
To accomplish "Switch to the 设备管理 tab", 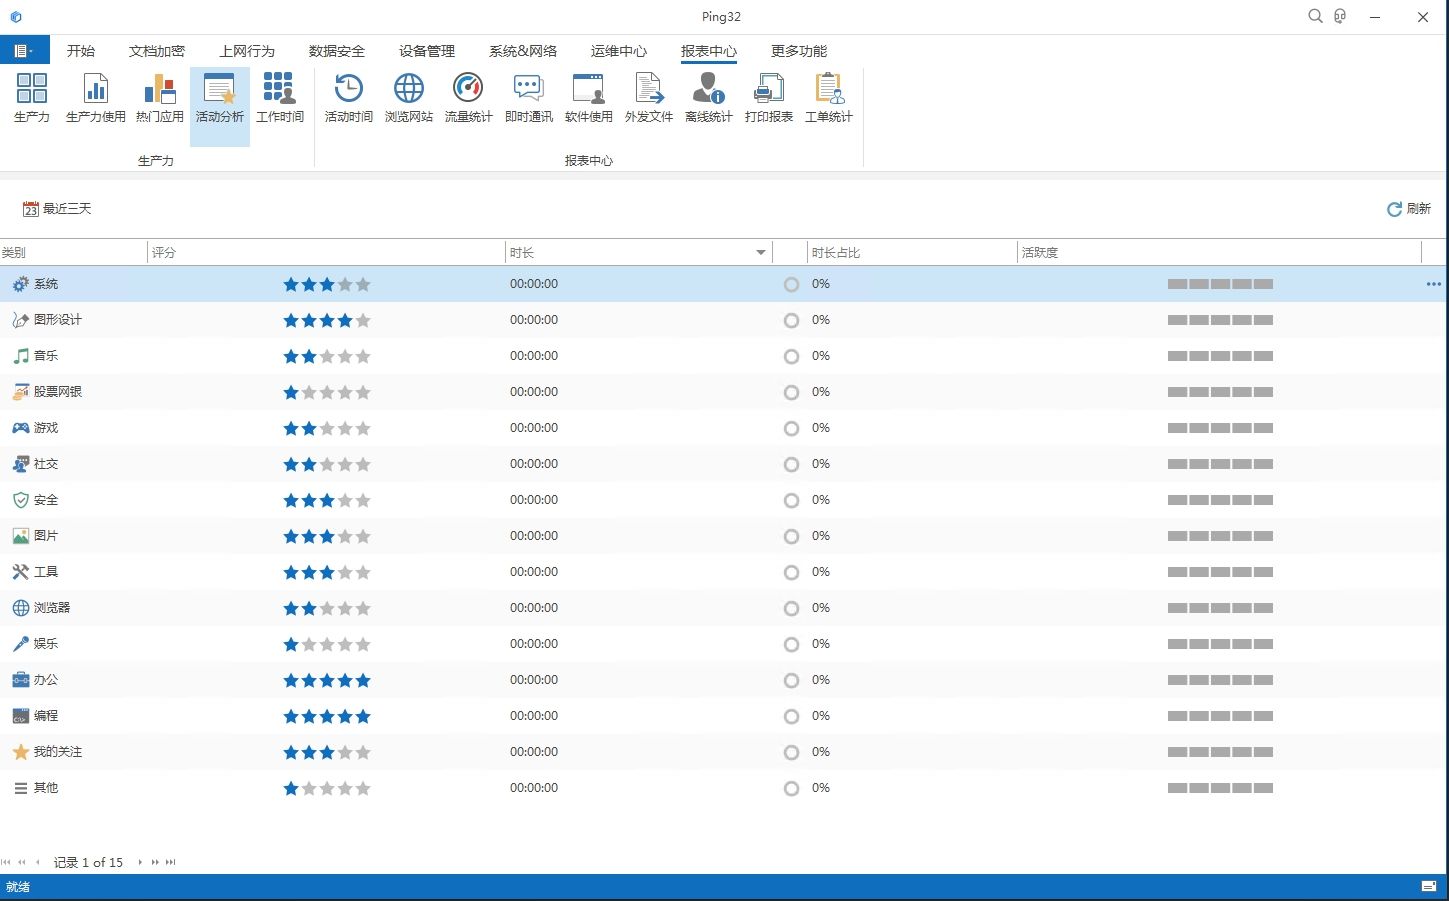I will click(x=427, y=51).
